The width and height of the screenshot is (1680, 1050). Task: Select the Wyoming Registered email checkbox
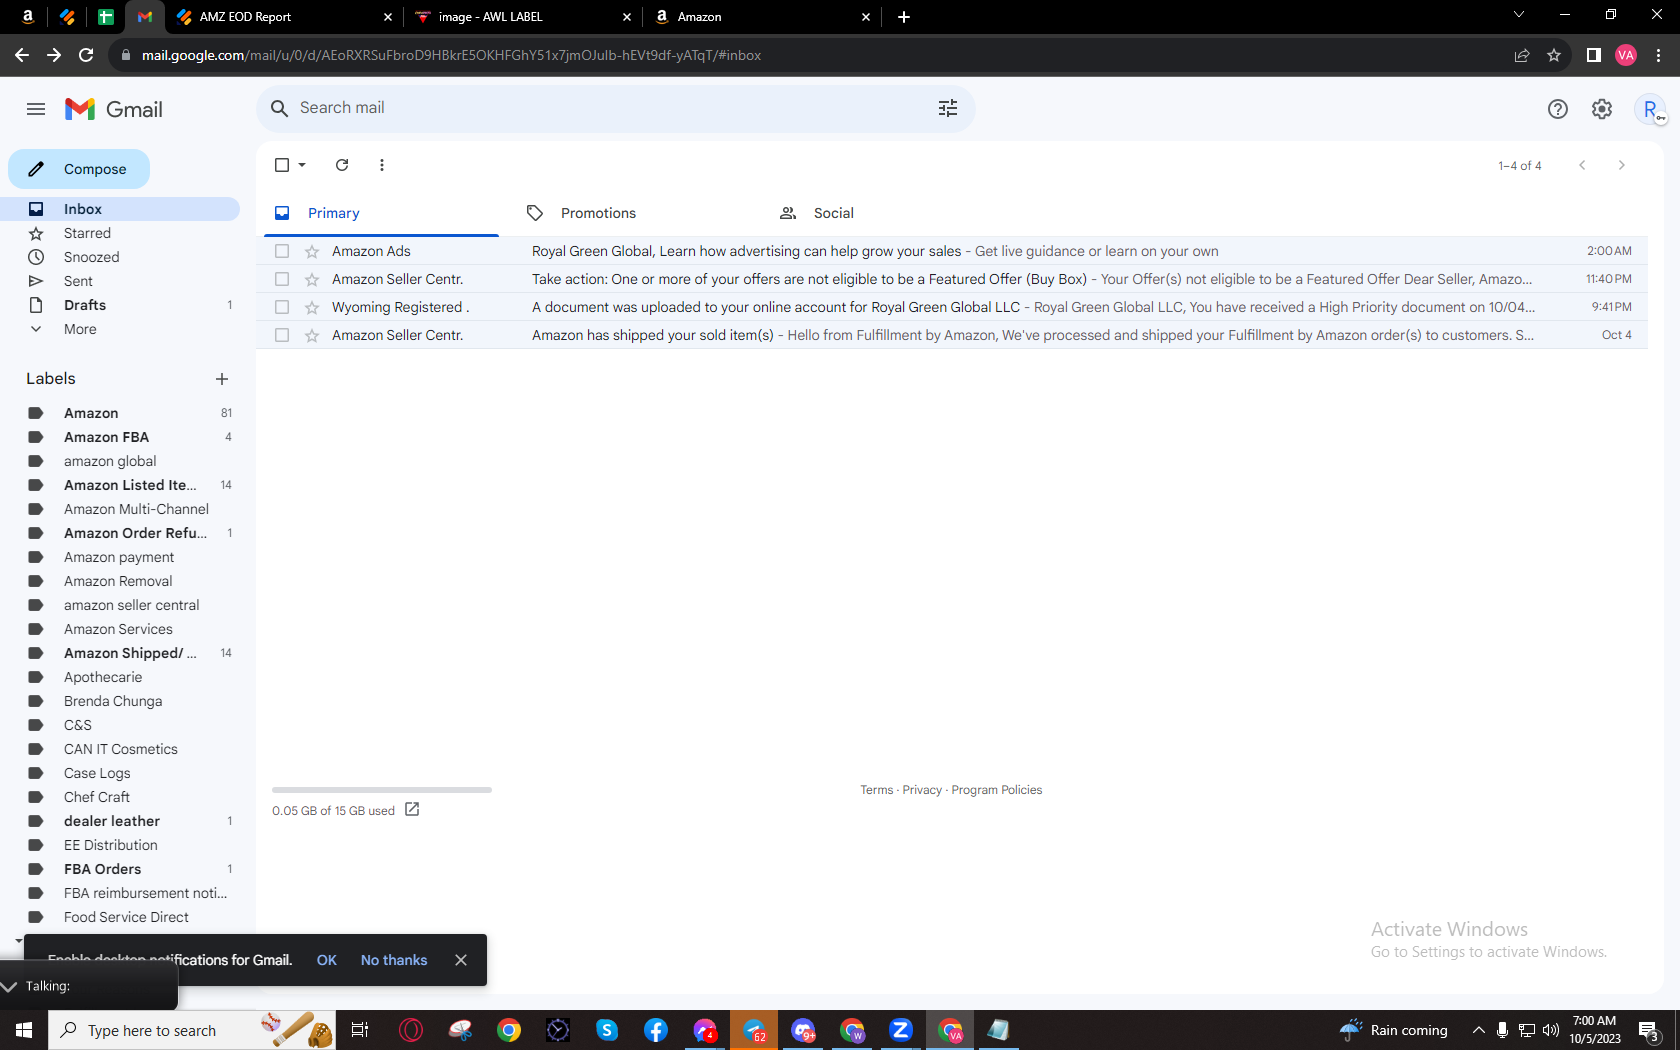point(282,307)
